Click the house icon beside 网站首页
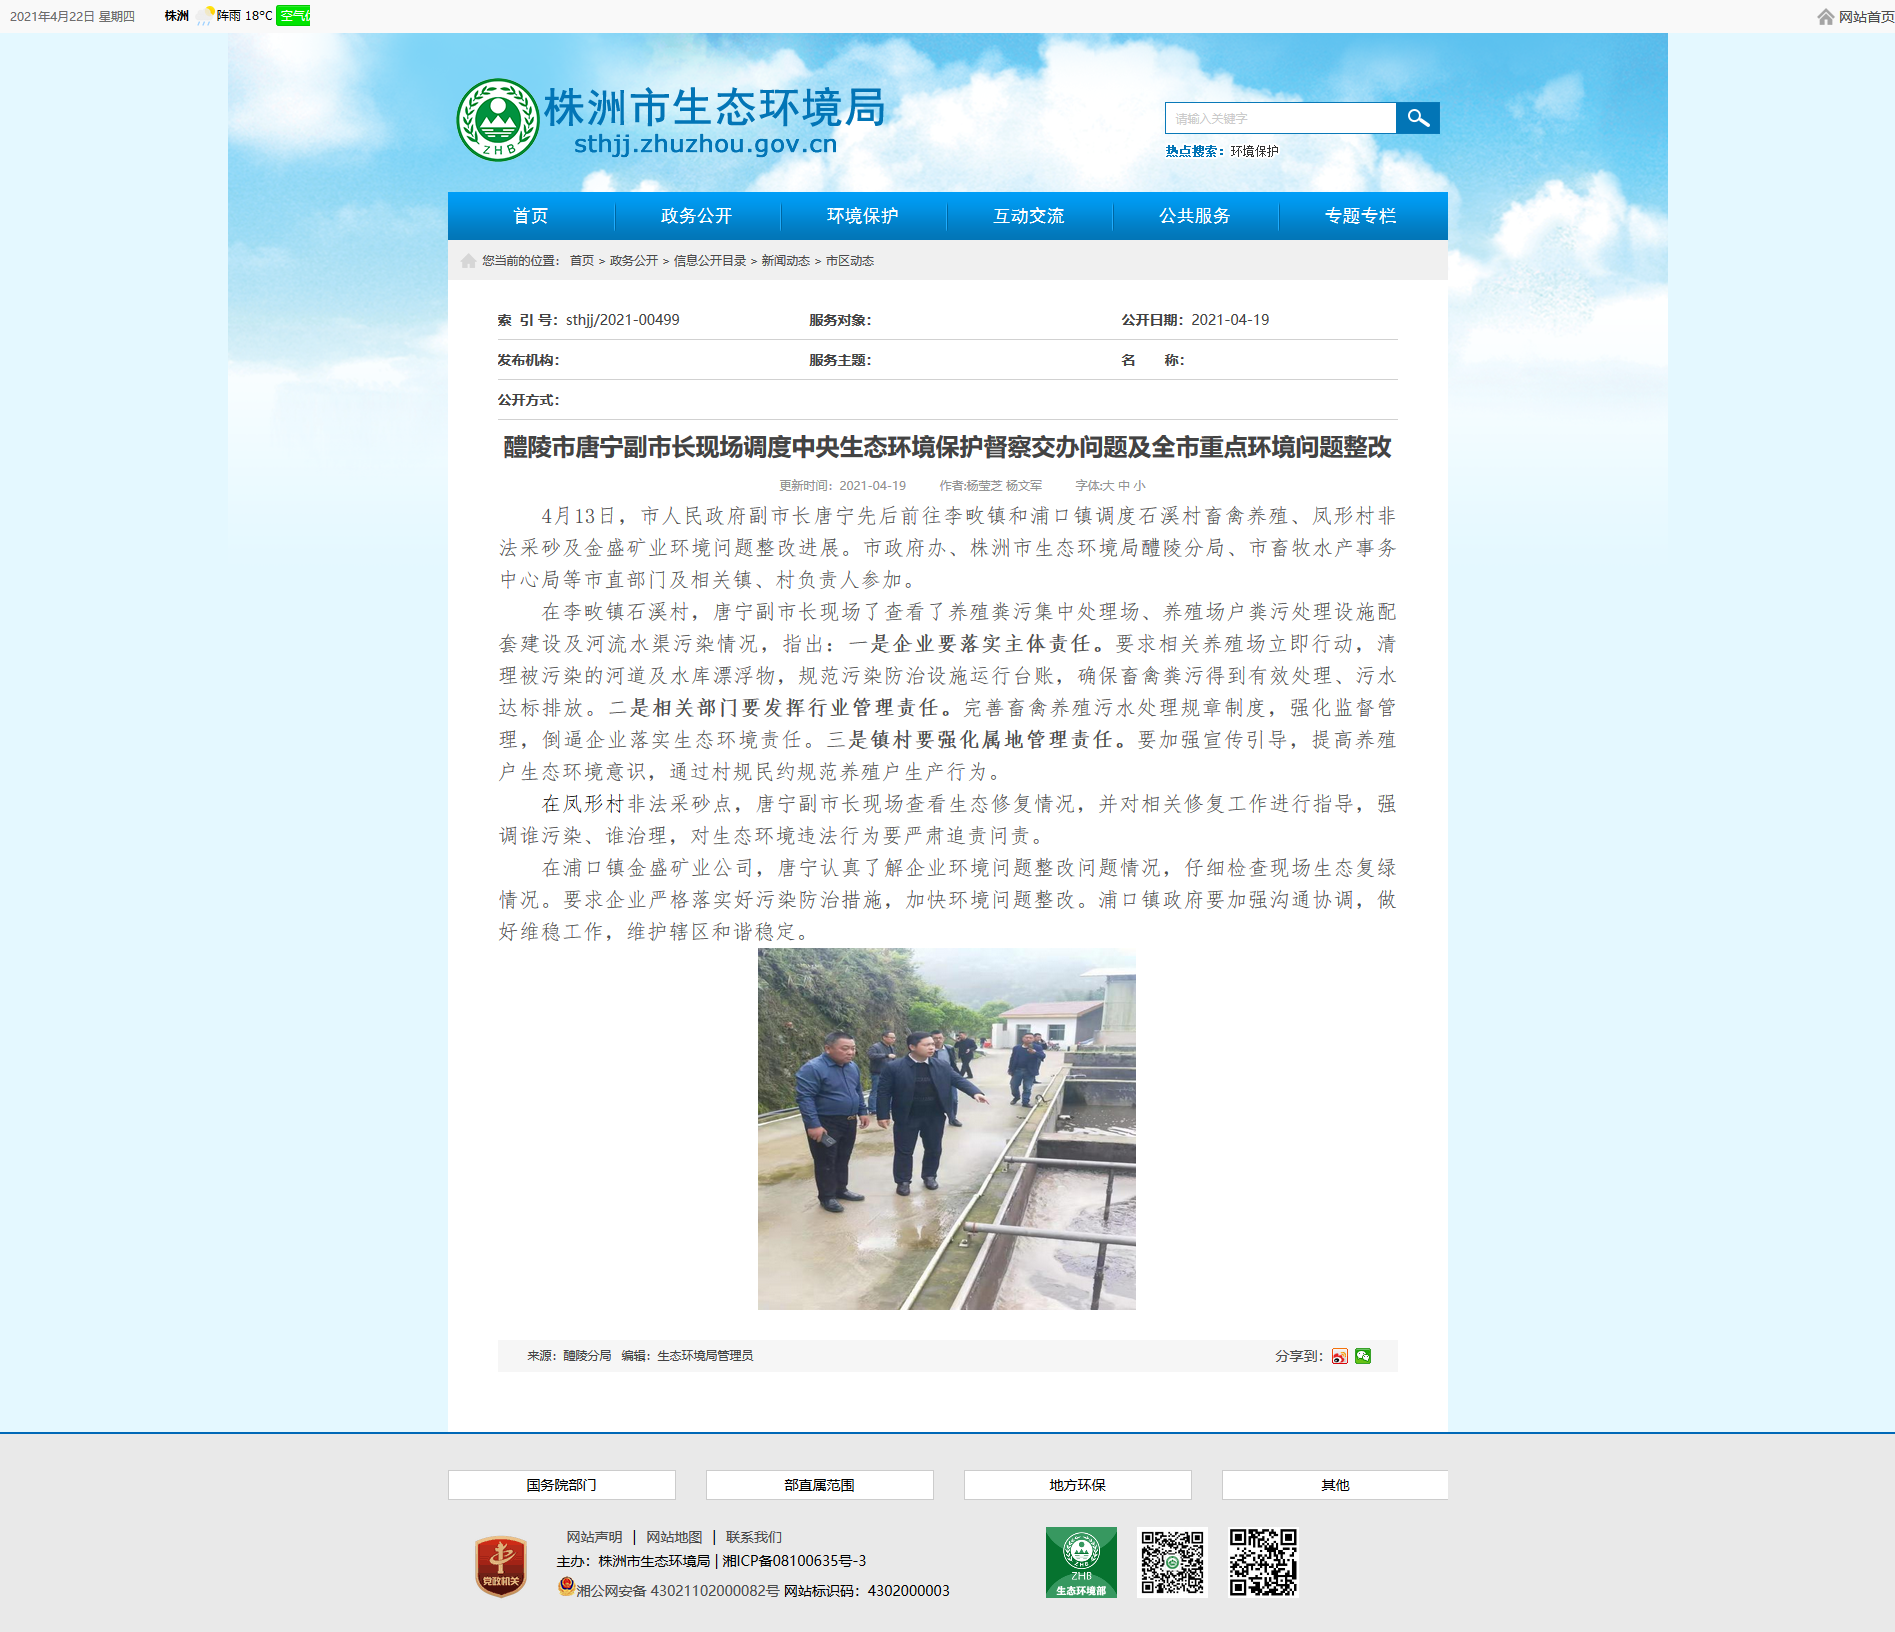Viewport: 1895px width, 1632px height. tap(1826, 17)
